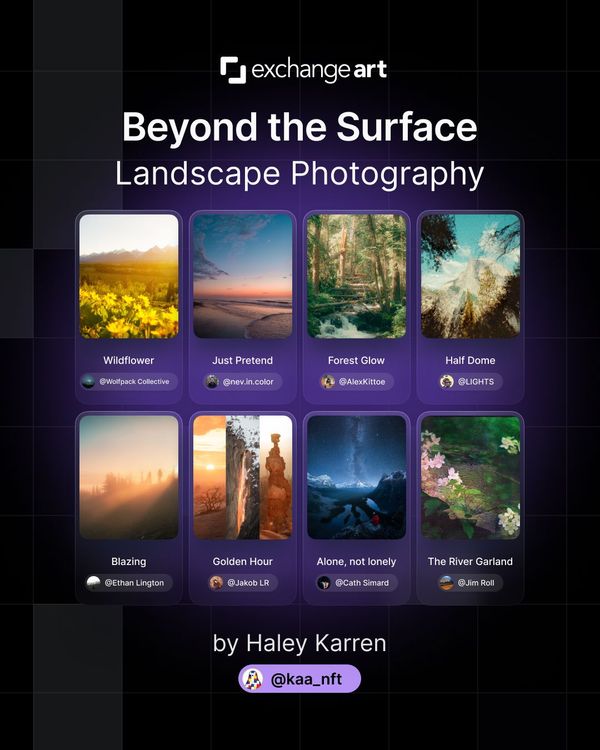Screen dimensions: 600x750
Task: Open the Just Pretend beach sunset thumbnail
Action: tap(243, 276)
